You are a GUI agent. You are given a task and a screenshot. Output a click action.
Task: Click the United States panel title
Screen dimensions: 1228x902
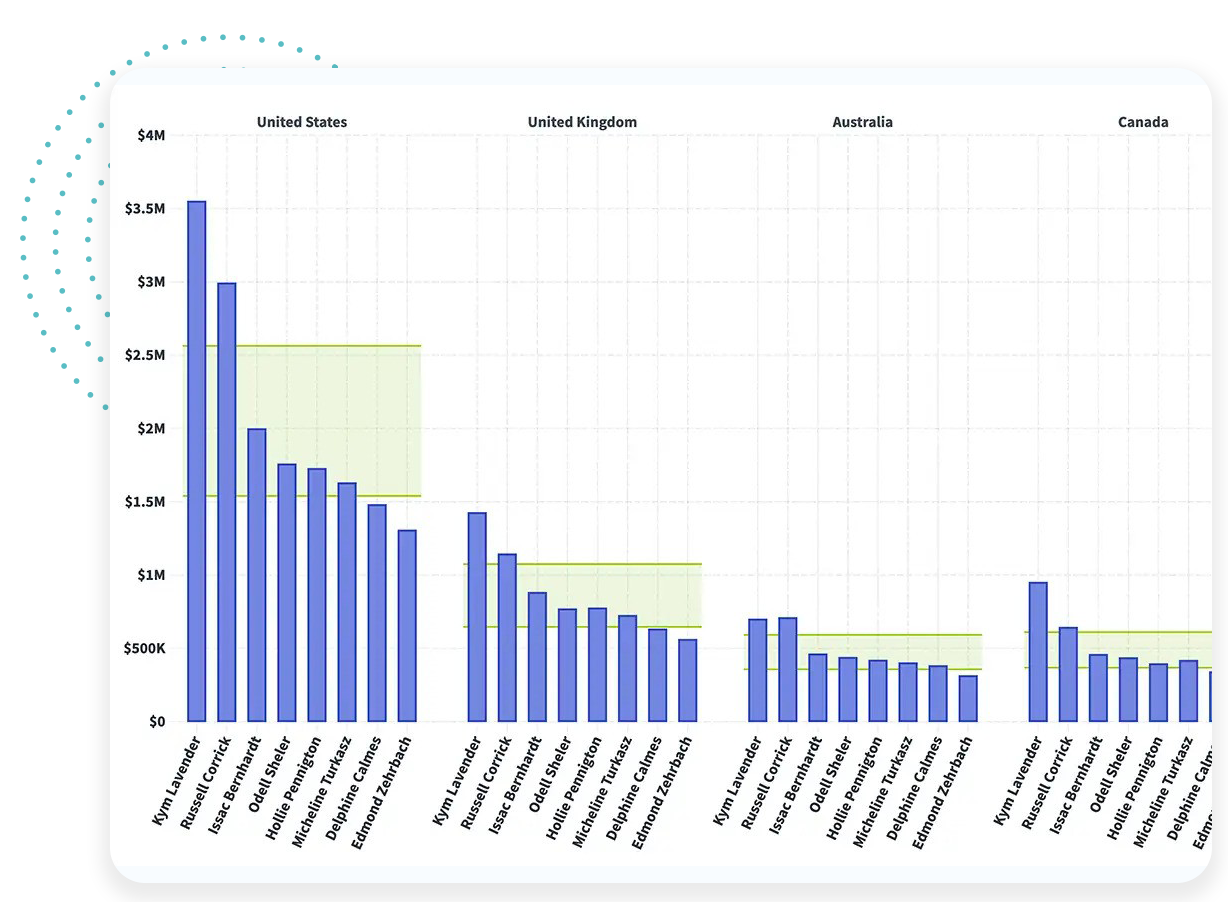(302, 122)
